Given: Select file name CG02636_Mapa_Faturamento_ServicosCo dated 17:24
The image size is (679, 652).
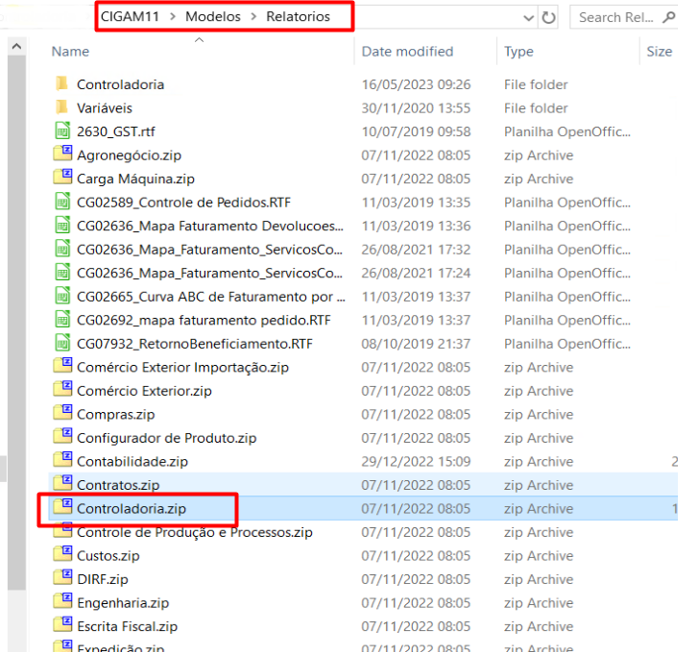Looking at the screenshot, I should (x=210, y=273).
